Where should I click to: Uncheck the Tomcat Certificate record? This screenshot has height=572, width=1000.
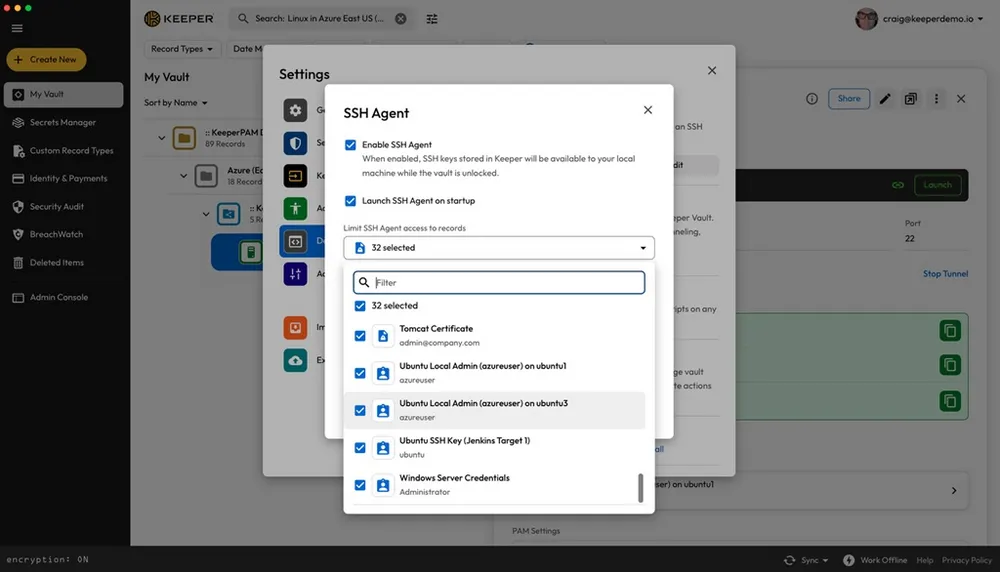click(x=360, y=336)
